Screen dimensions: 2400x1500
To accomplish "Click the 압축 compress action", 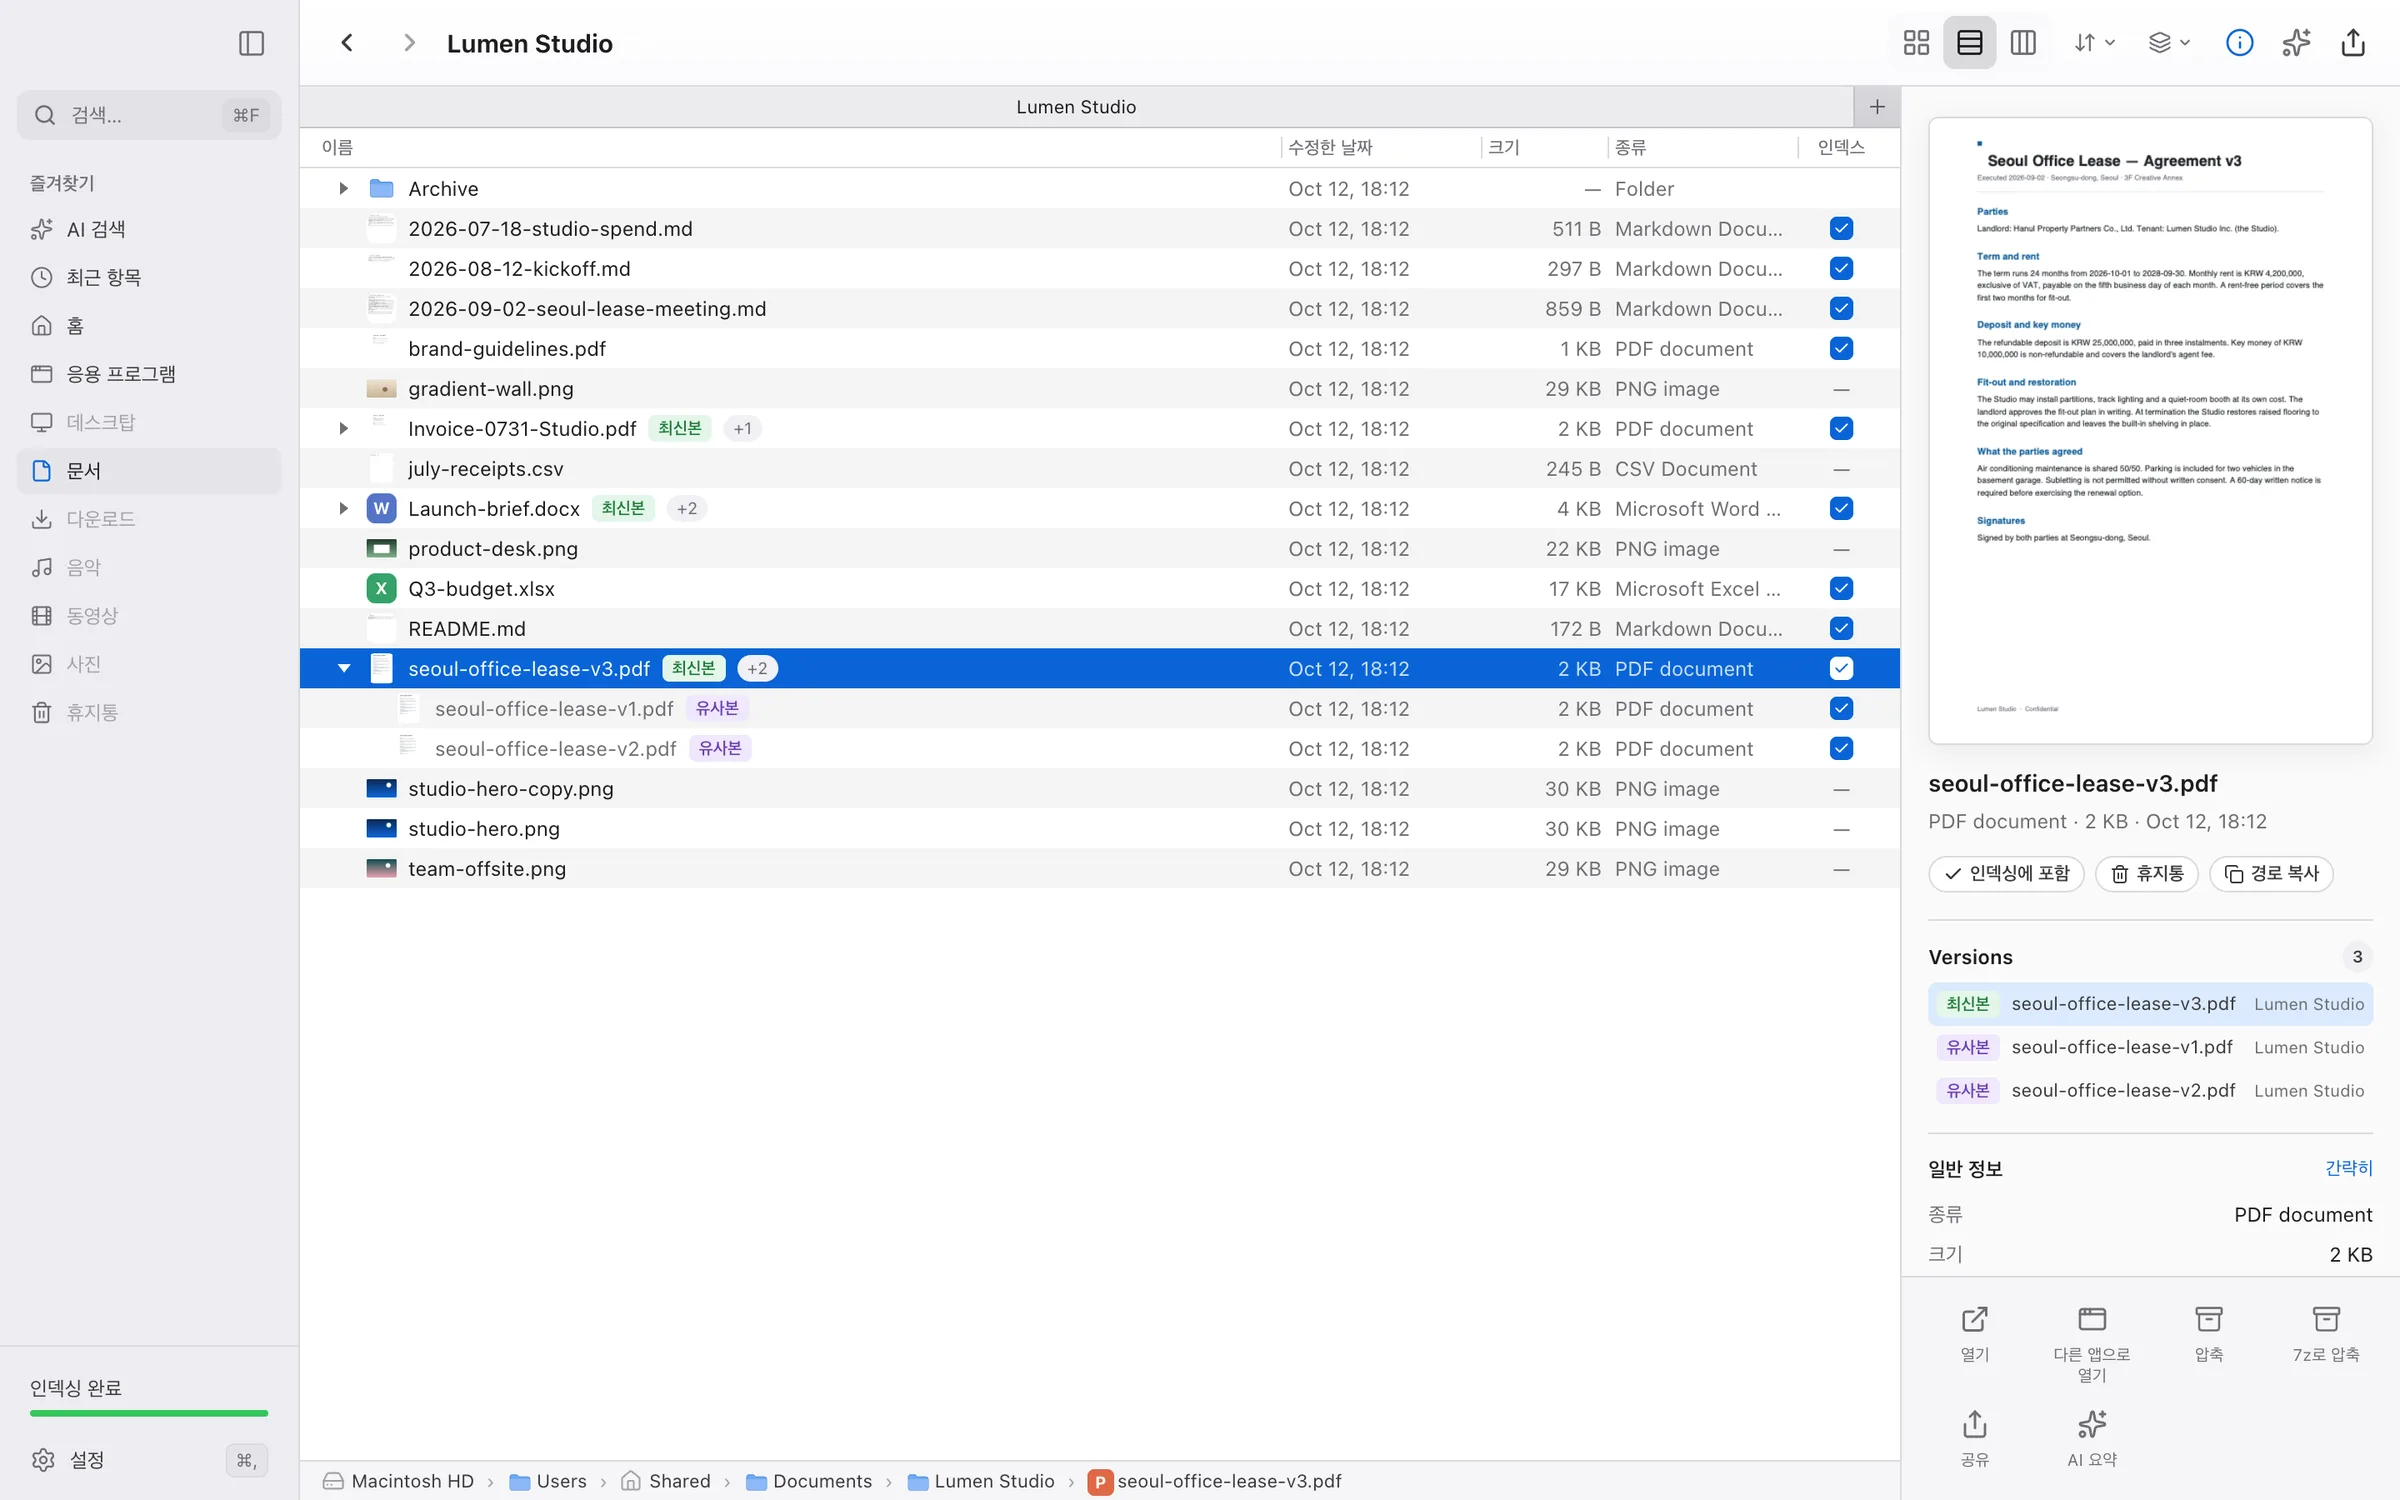I will click(2209, 1334).
